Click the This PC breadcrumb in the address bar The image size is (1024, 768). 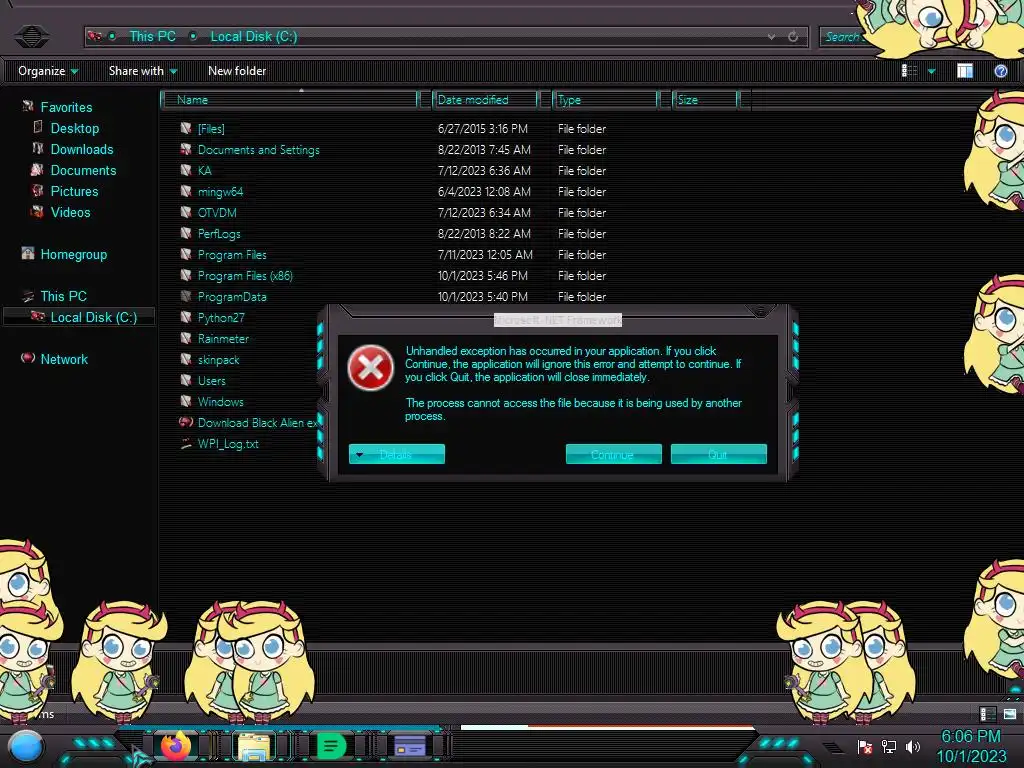(x=152, y=37)
